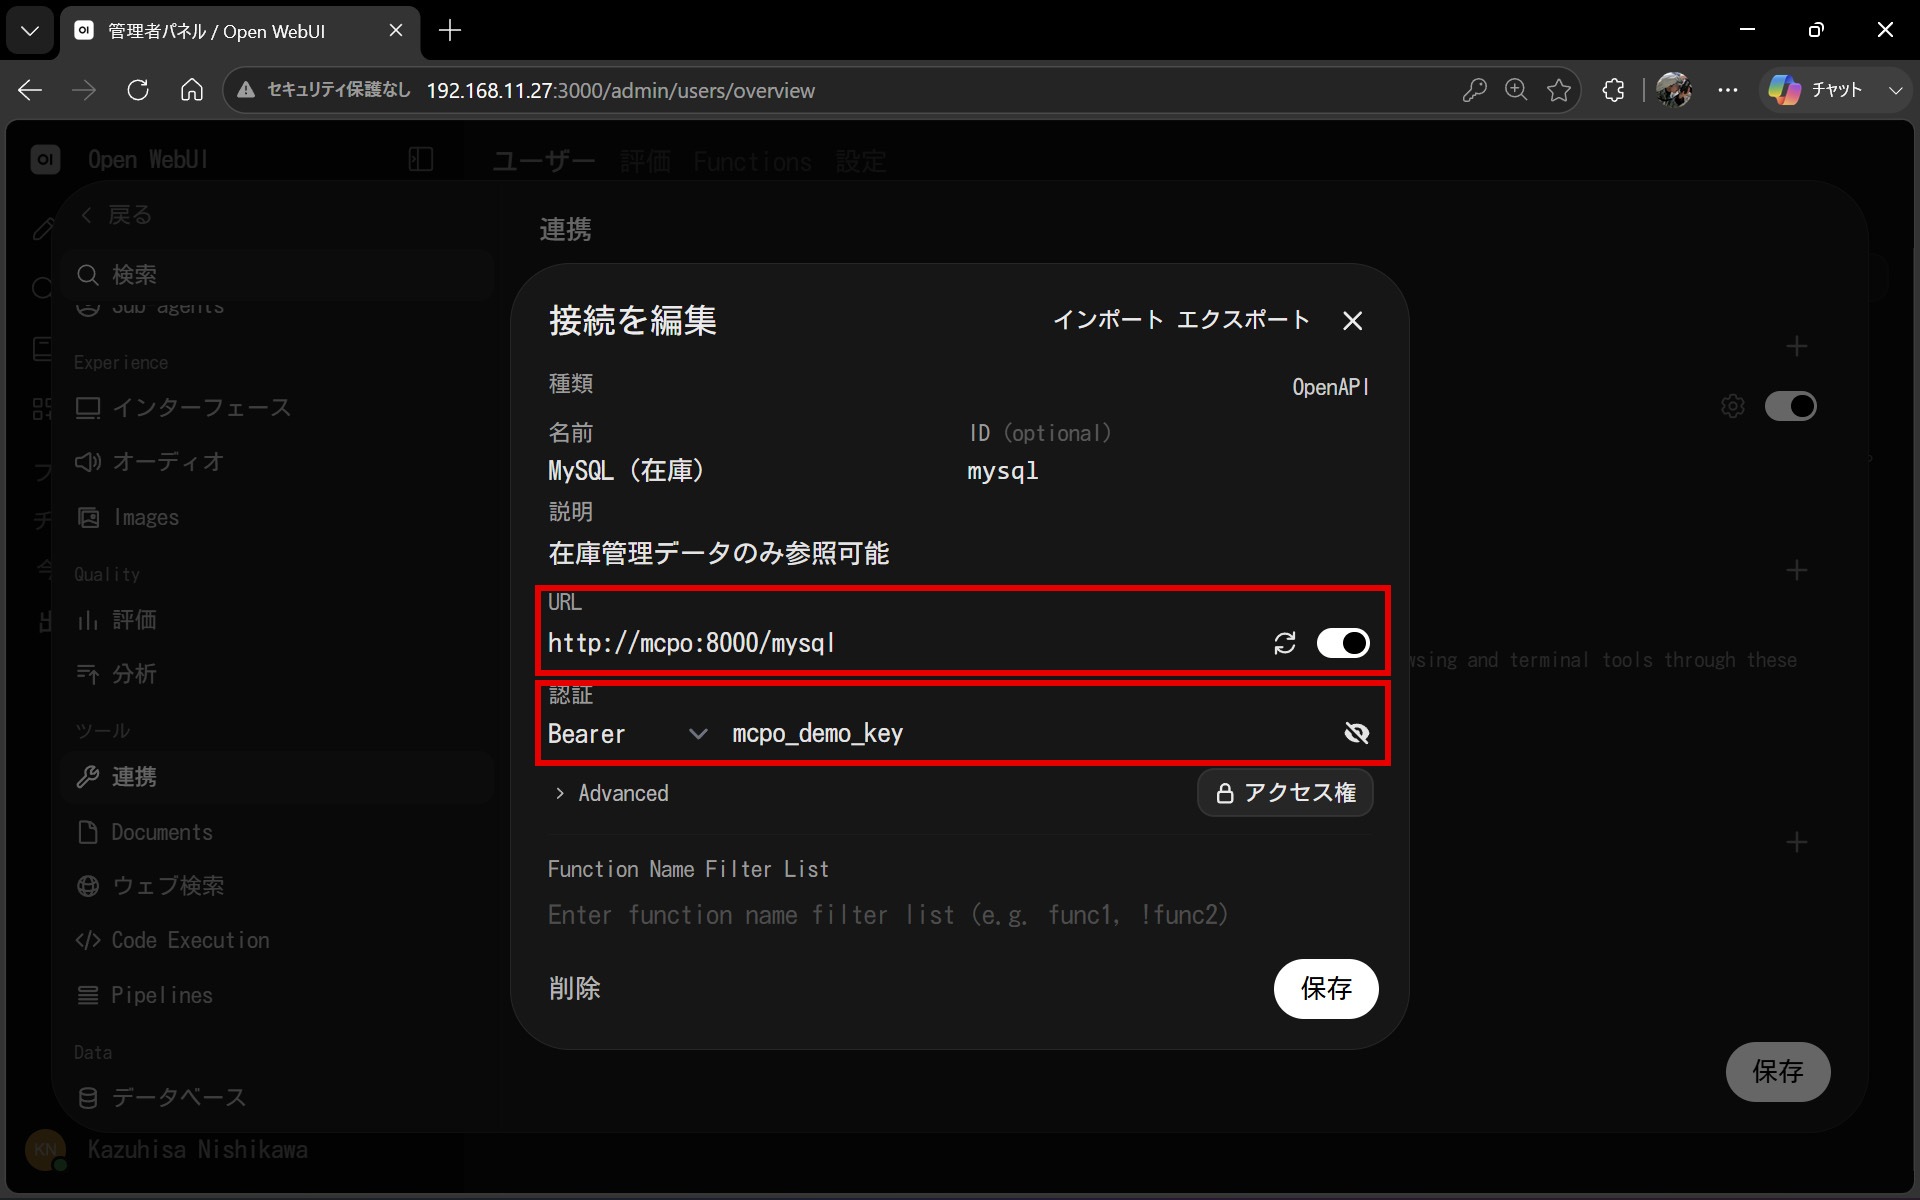The image size is (1920, 1200).
Task: Open the アクセス権 button
Action: 1285,793
